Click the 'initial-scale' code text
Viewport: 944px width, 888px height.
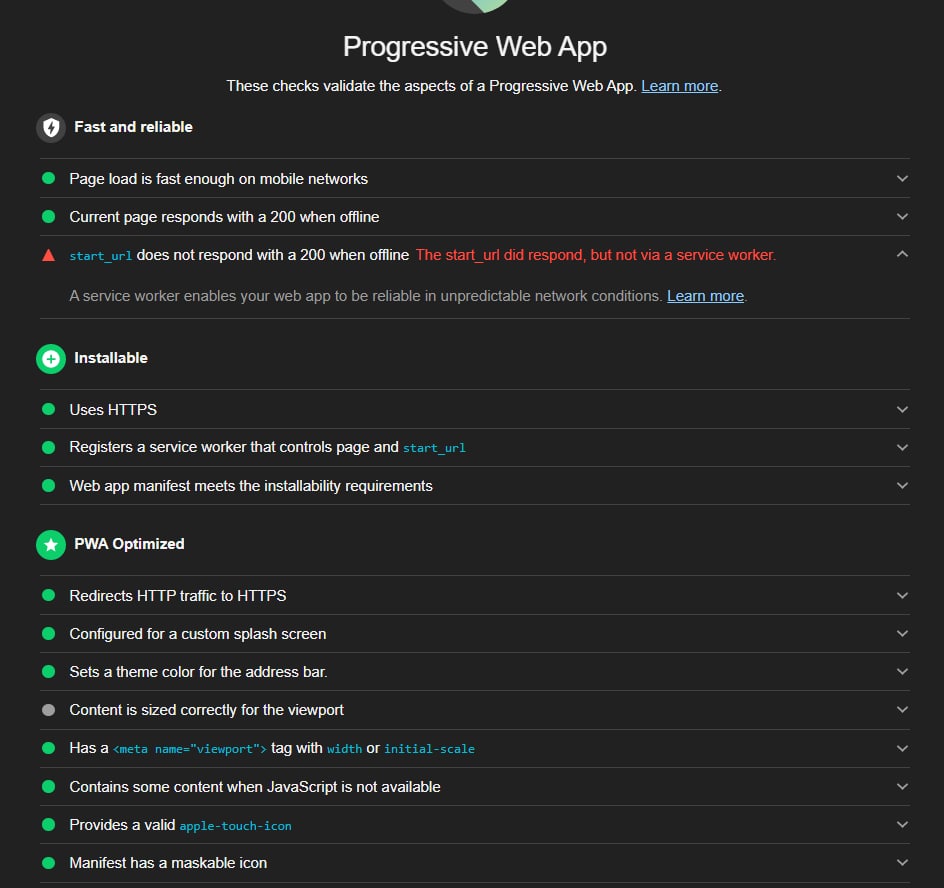click(x=429, y=749)
